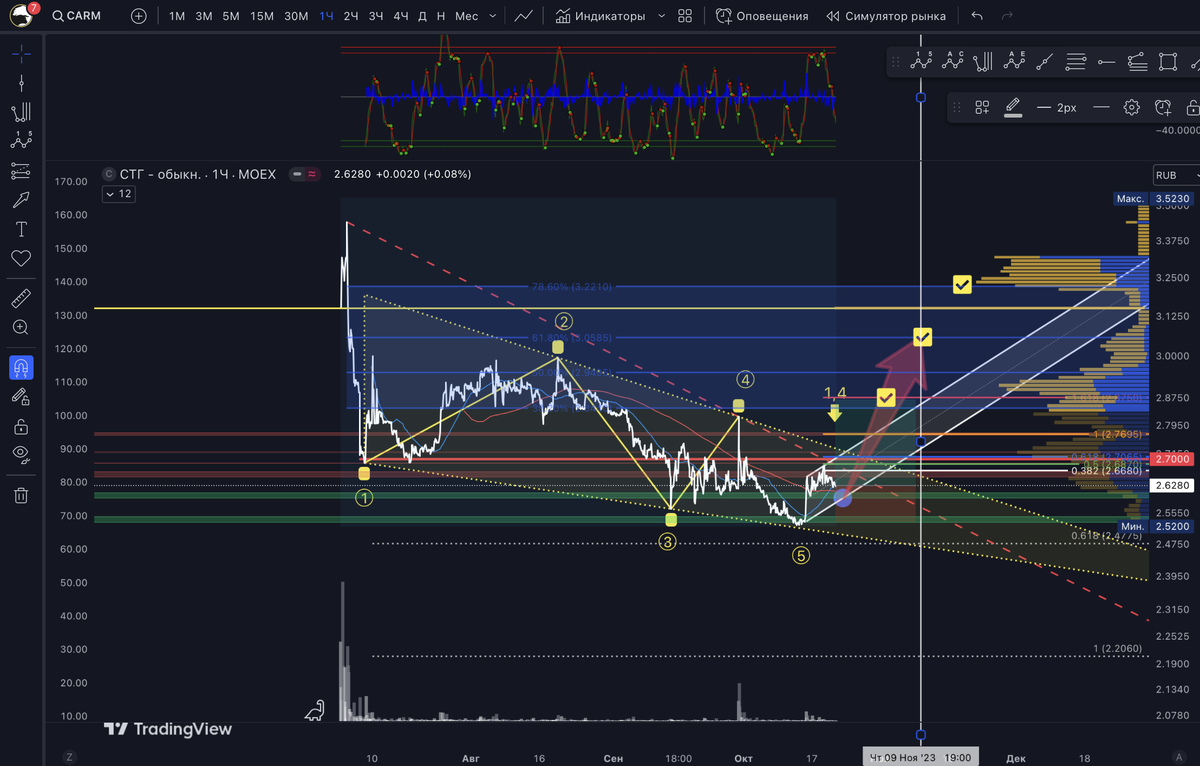Add alert on drawing with clock-plus icon
This screenshot has height=766, width=1200.
click(x=1162, y=107)
